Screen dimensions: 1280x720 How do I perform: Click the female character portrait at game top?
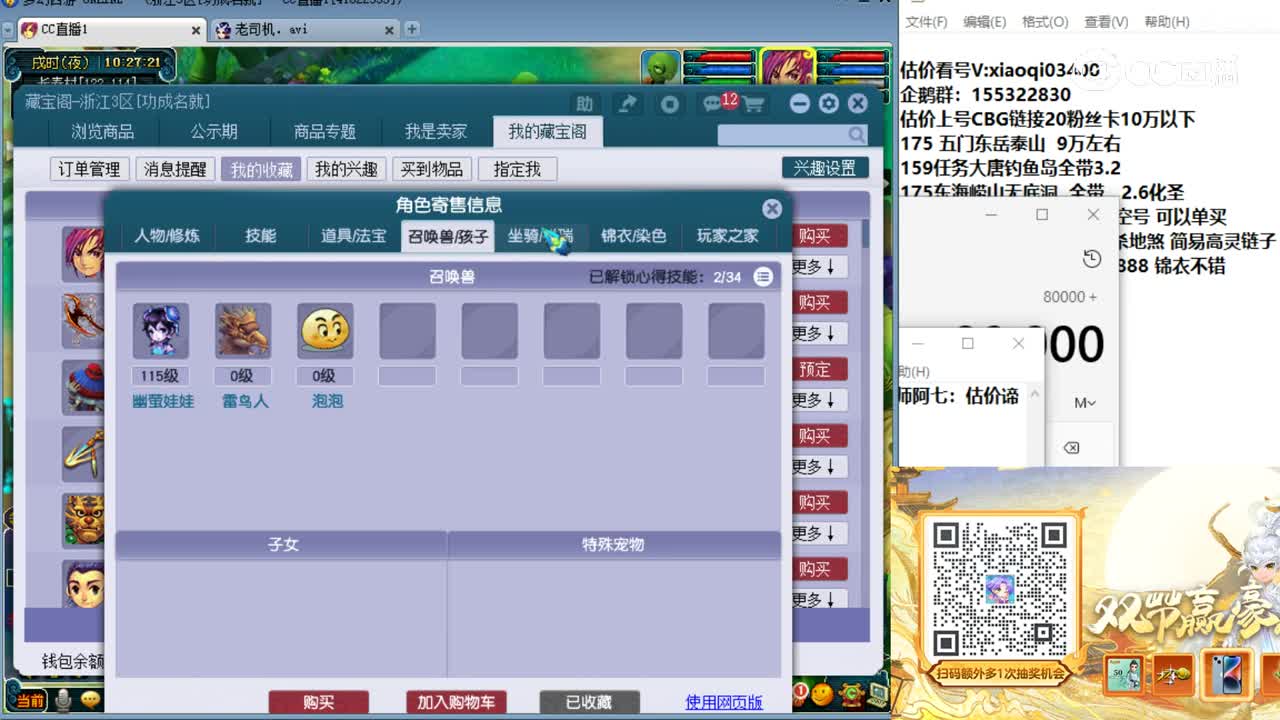point(786,67)
